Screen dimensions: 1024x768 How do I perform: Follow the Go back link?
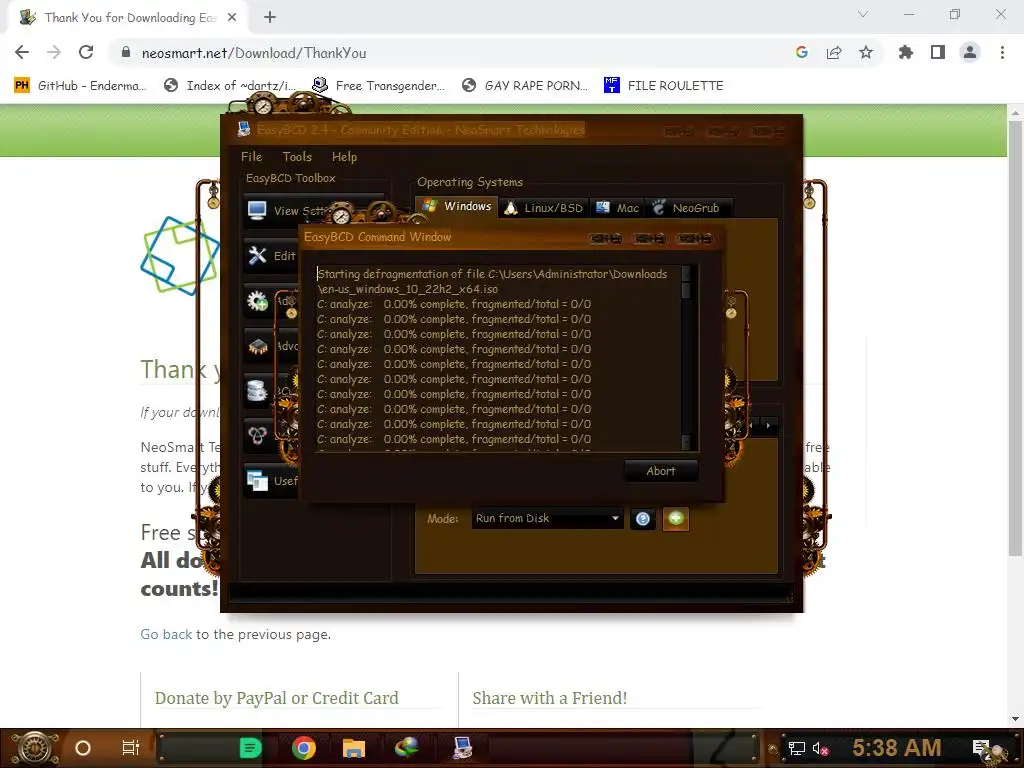(x=166, y=634)
